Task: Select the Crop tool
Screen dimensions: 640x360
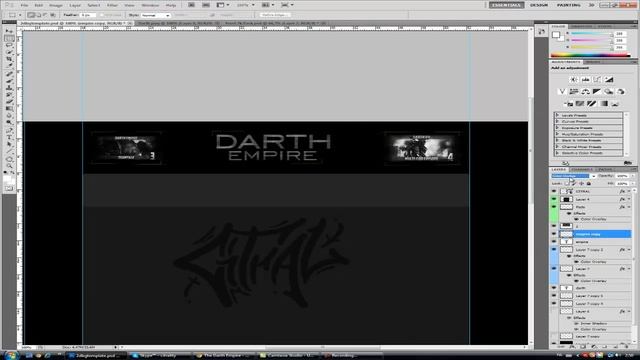Action: [9, 59]
